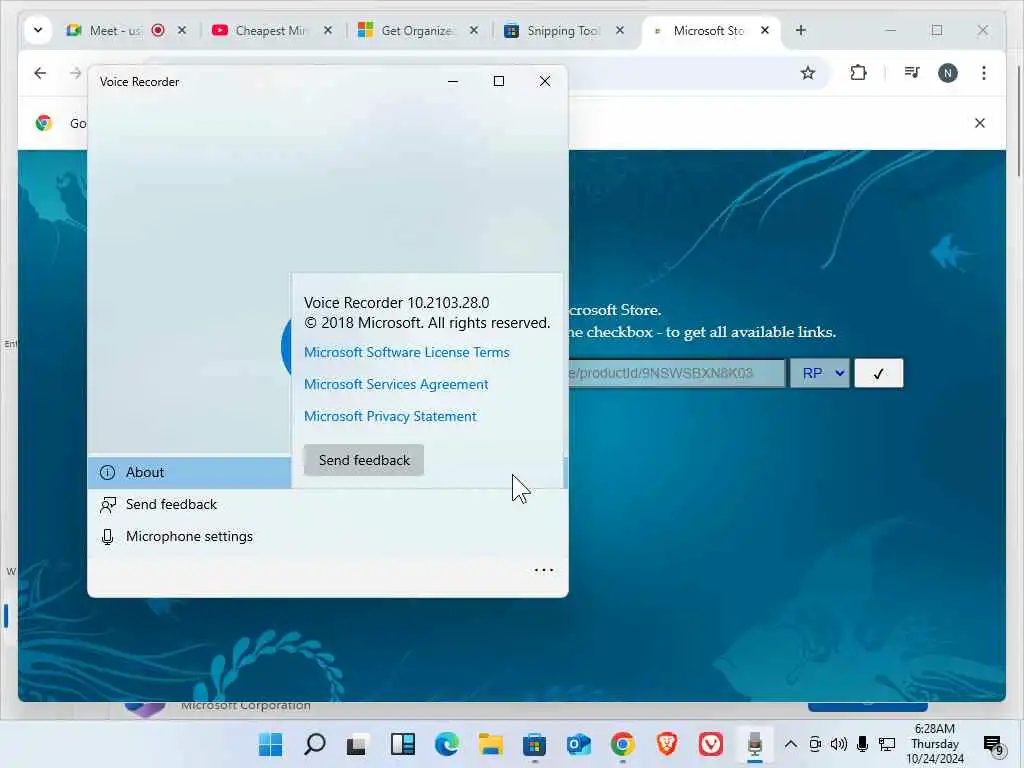Open Microsoft Services Agreement link
This screenshot has height=768, width=1024.
(396, 384)
